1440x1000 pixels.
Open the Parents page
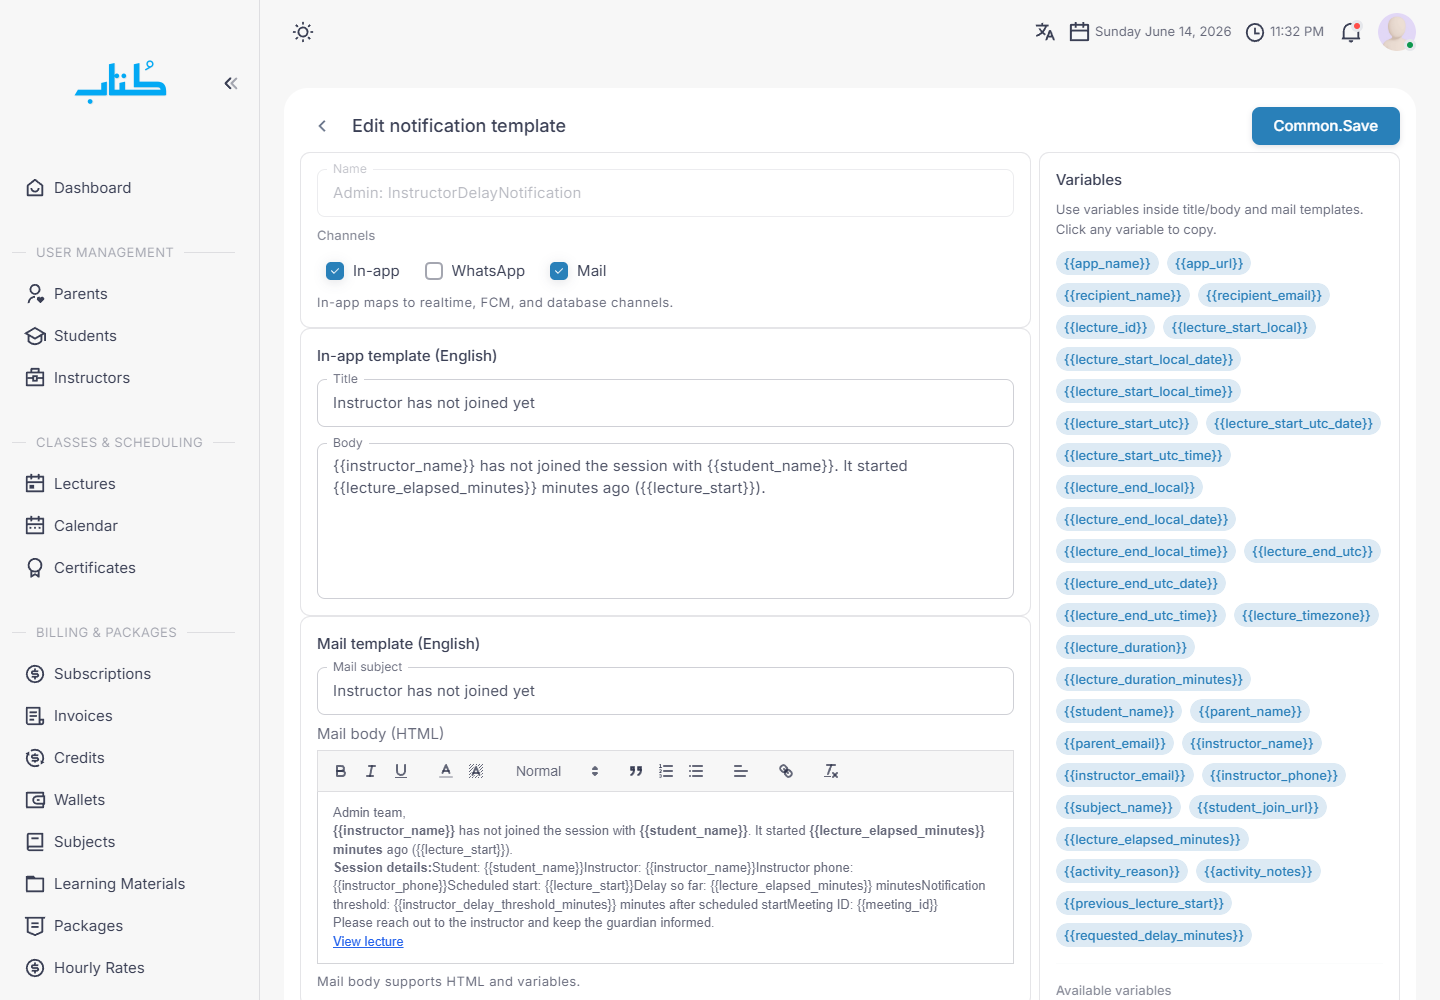pos(80,294)
